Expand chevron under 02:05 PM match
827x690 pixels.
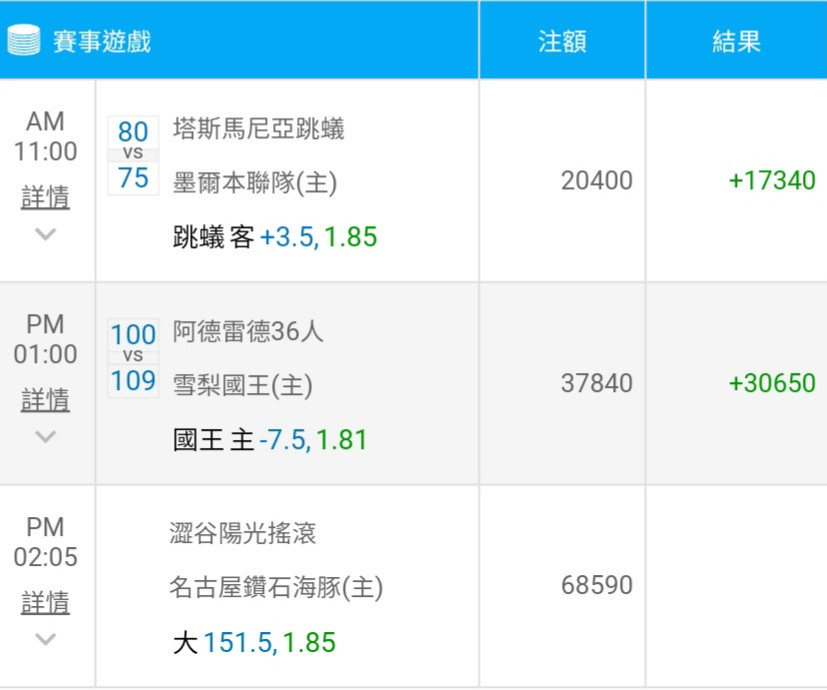click(x=45, y=639)
